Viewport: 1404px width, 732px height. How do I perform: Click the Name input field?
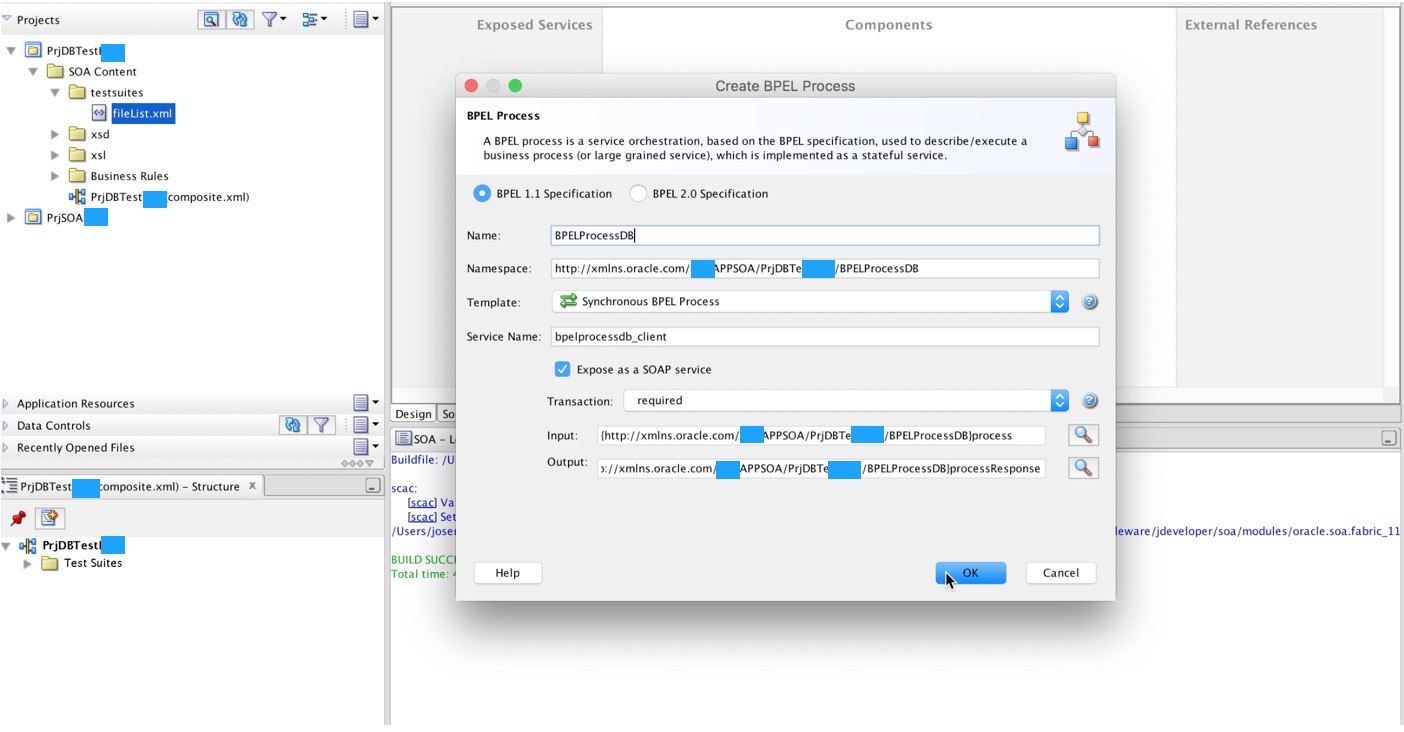coord(825,235)
